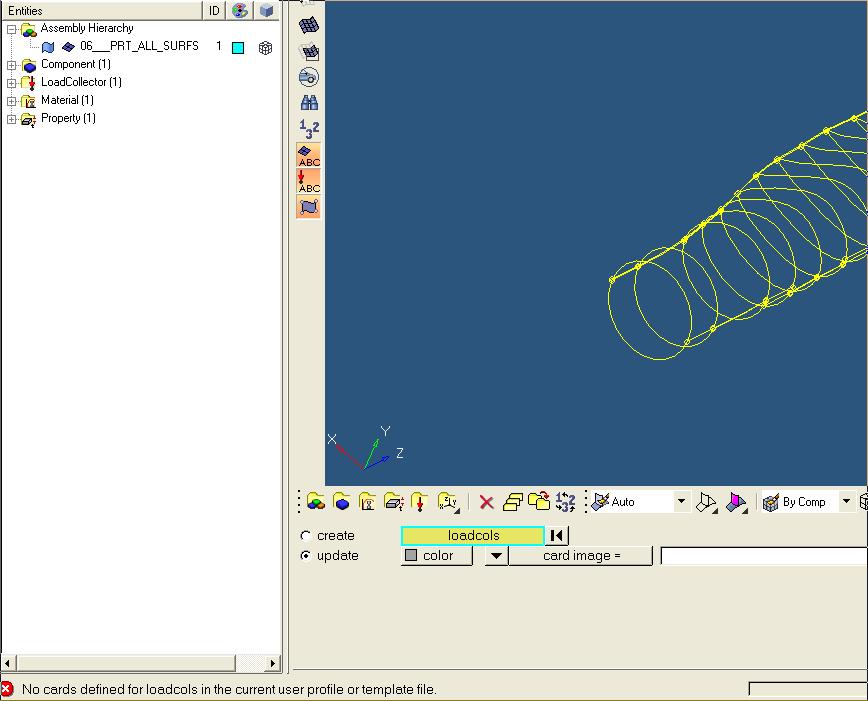Click the ID column header
Image resolution: width=868 pixels, height=701 pixels.
click(x=214, y=10)
